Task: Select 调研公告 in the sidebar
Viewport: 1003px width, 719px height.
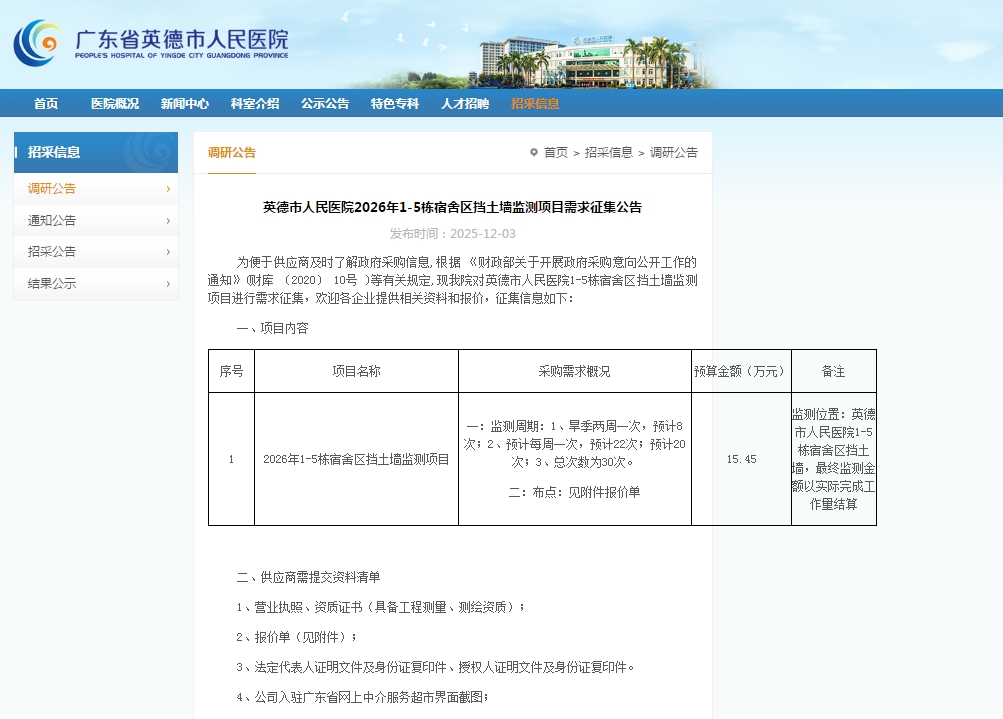Action: point(52,189)
